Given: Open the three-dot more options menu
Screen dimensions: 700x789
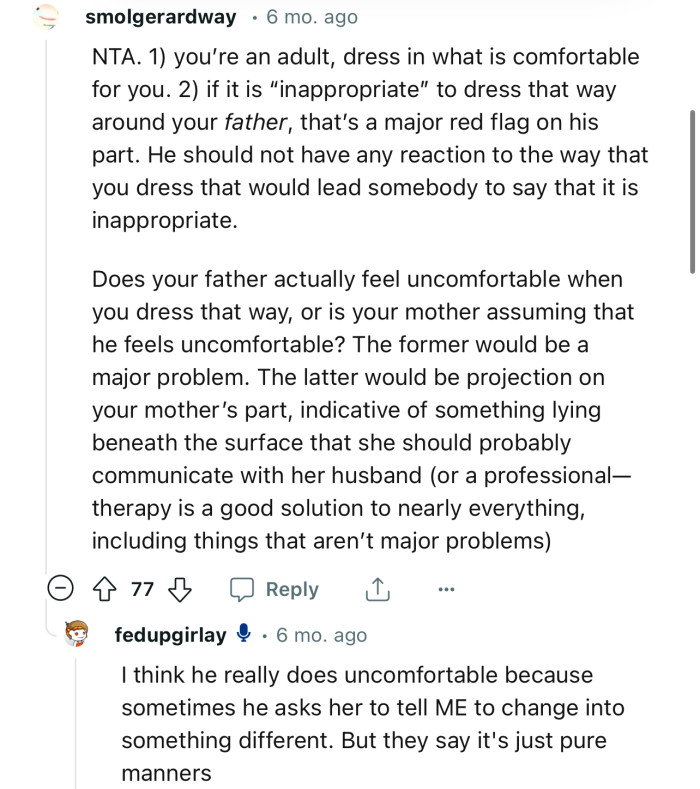Looking at the screenshot, I should tap(447, 589).
